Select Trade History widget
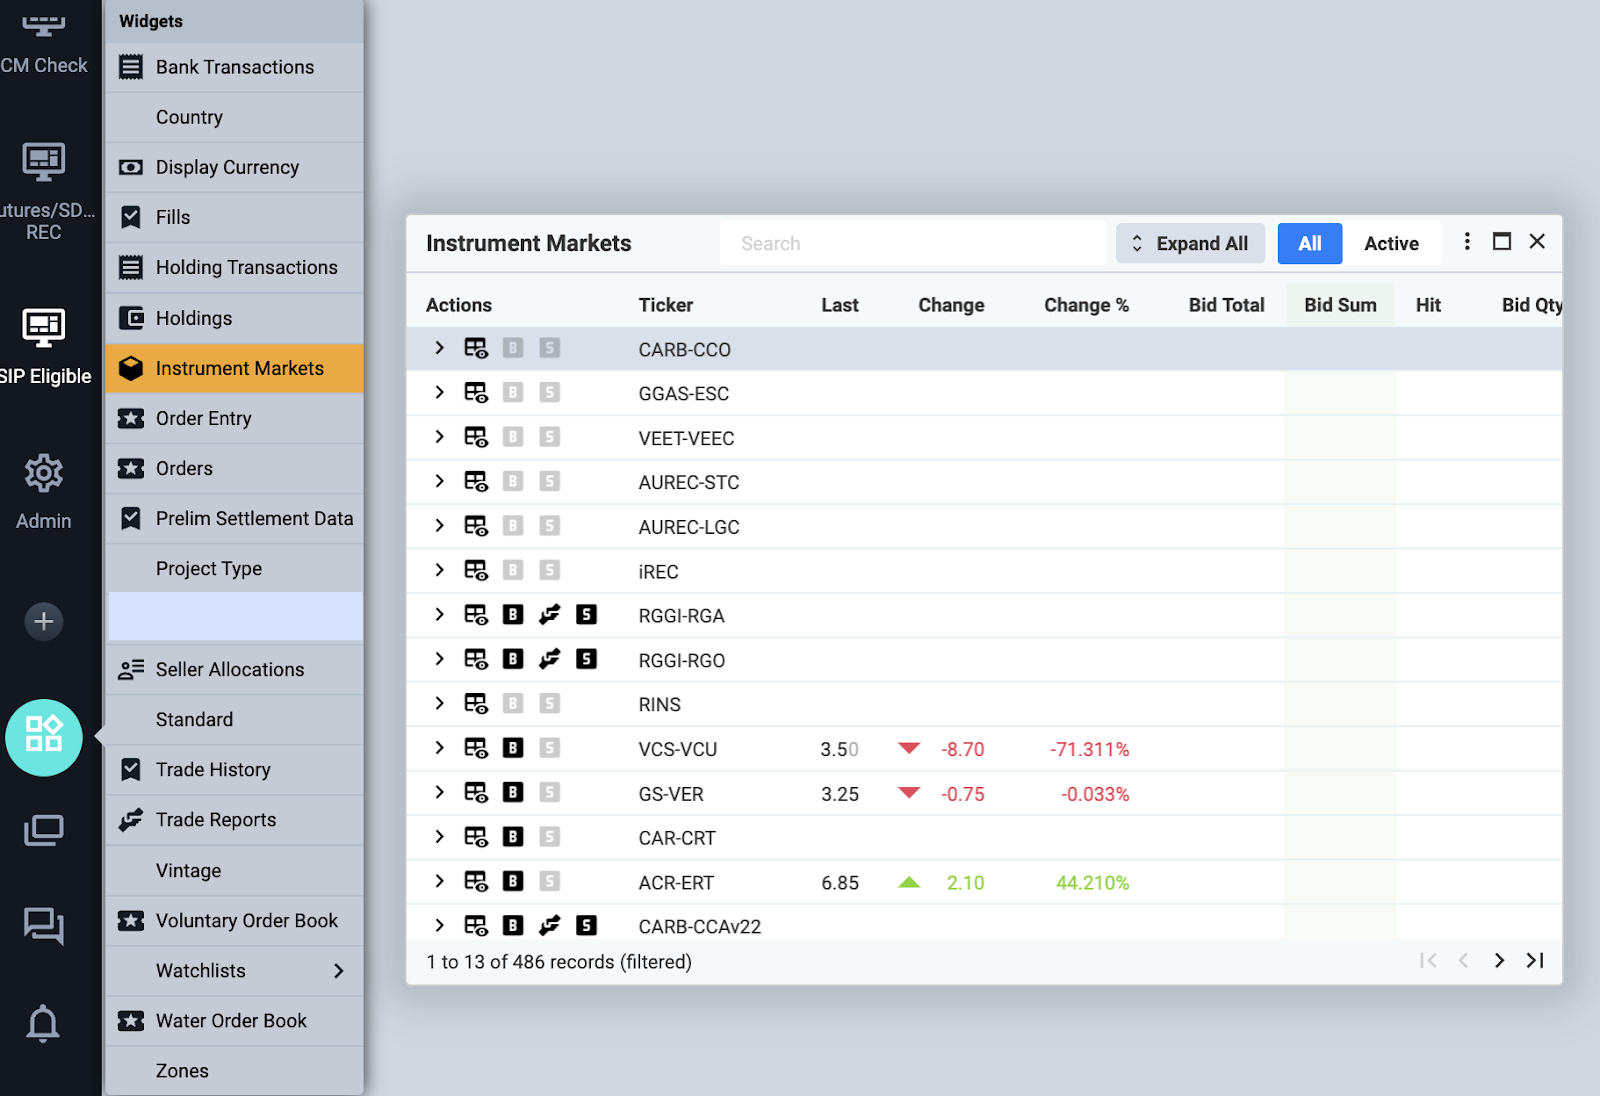This screenshot has height=1096, width=1600. coord(234,769)
